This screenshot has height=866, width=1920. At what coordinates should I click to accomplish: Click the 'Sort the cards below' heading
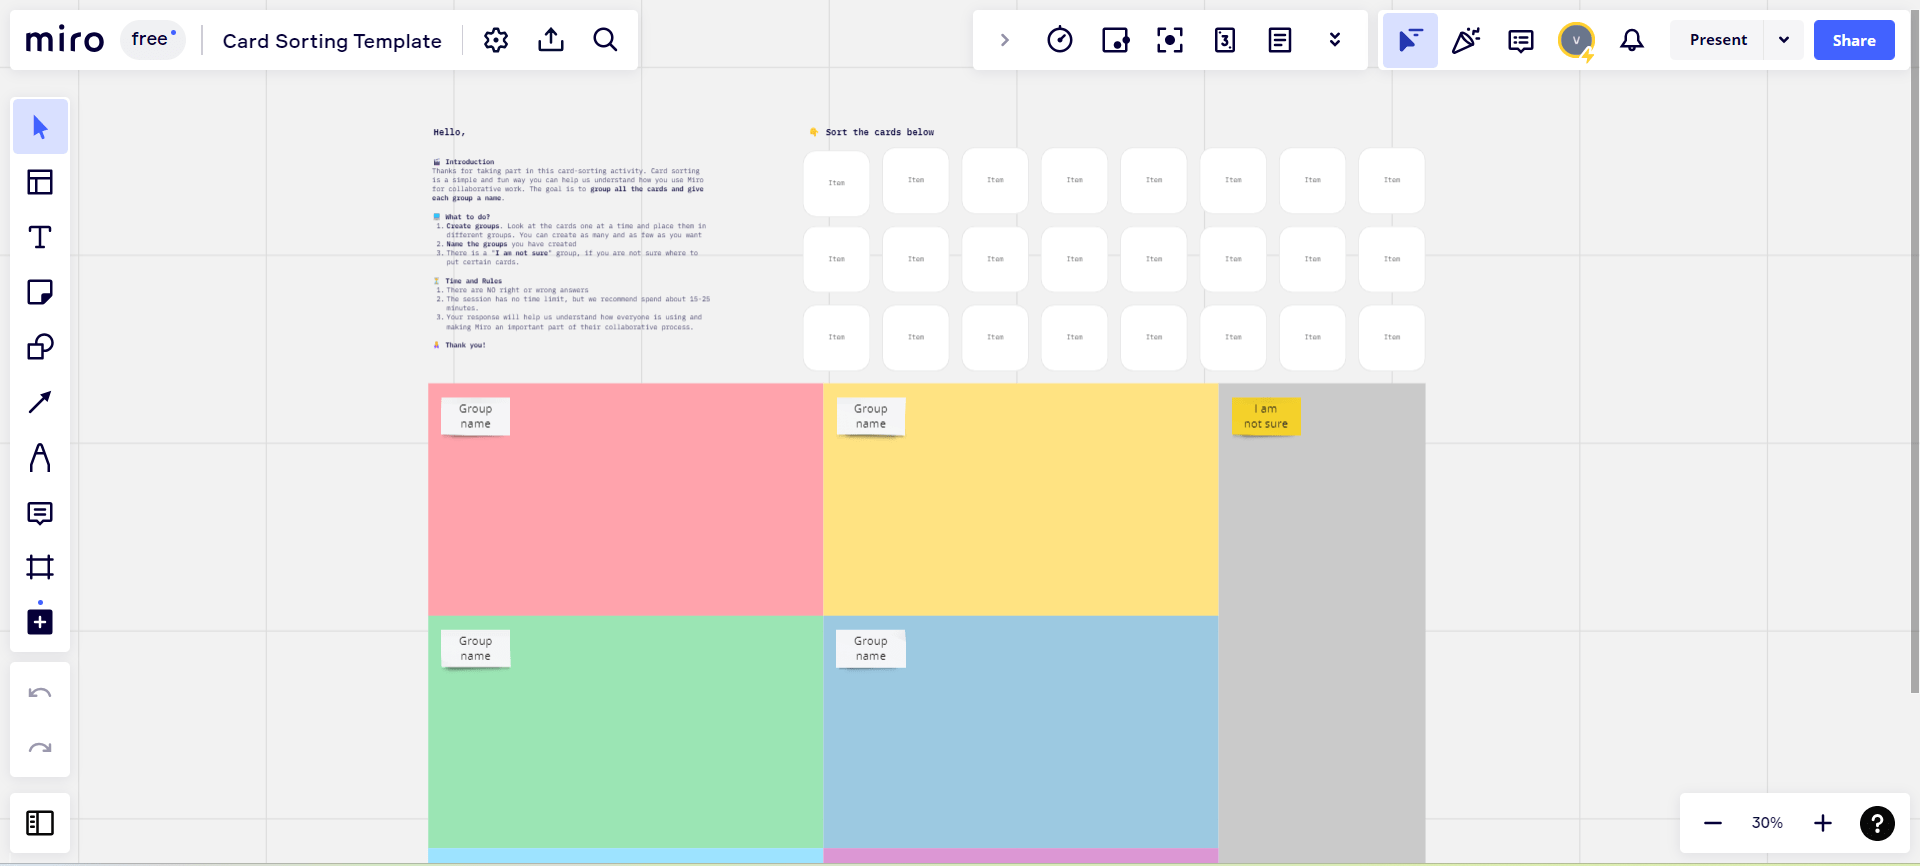879,132
